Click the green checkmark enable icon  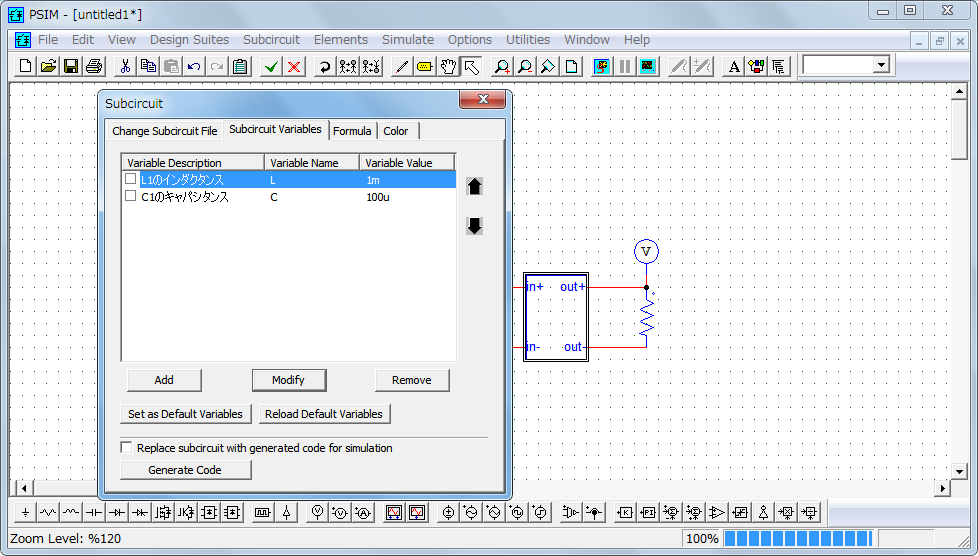271,66
